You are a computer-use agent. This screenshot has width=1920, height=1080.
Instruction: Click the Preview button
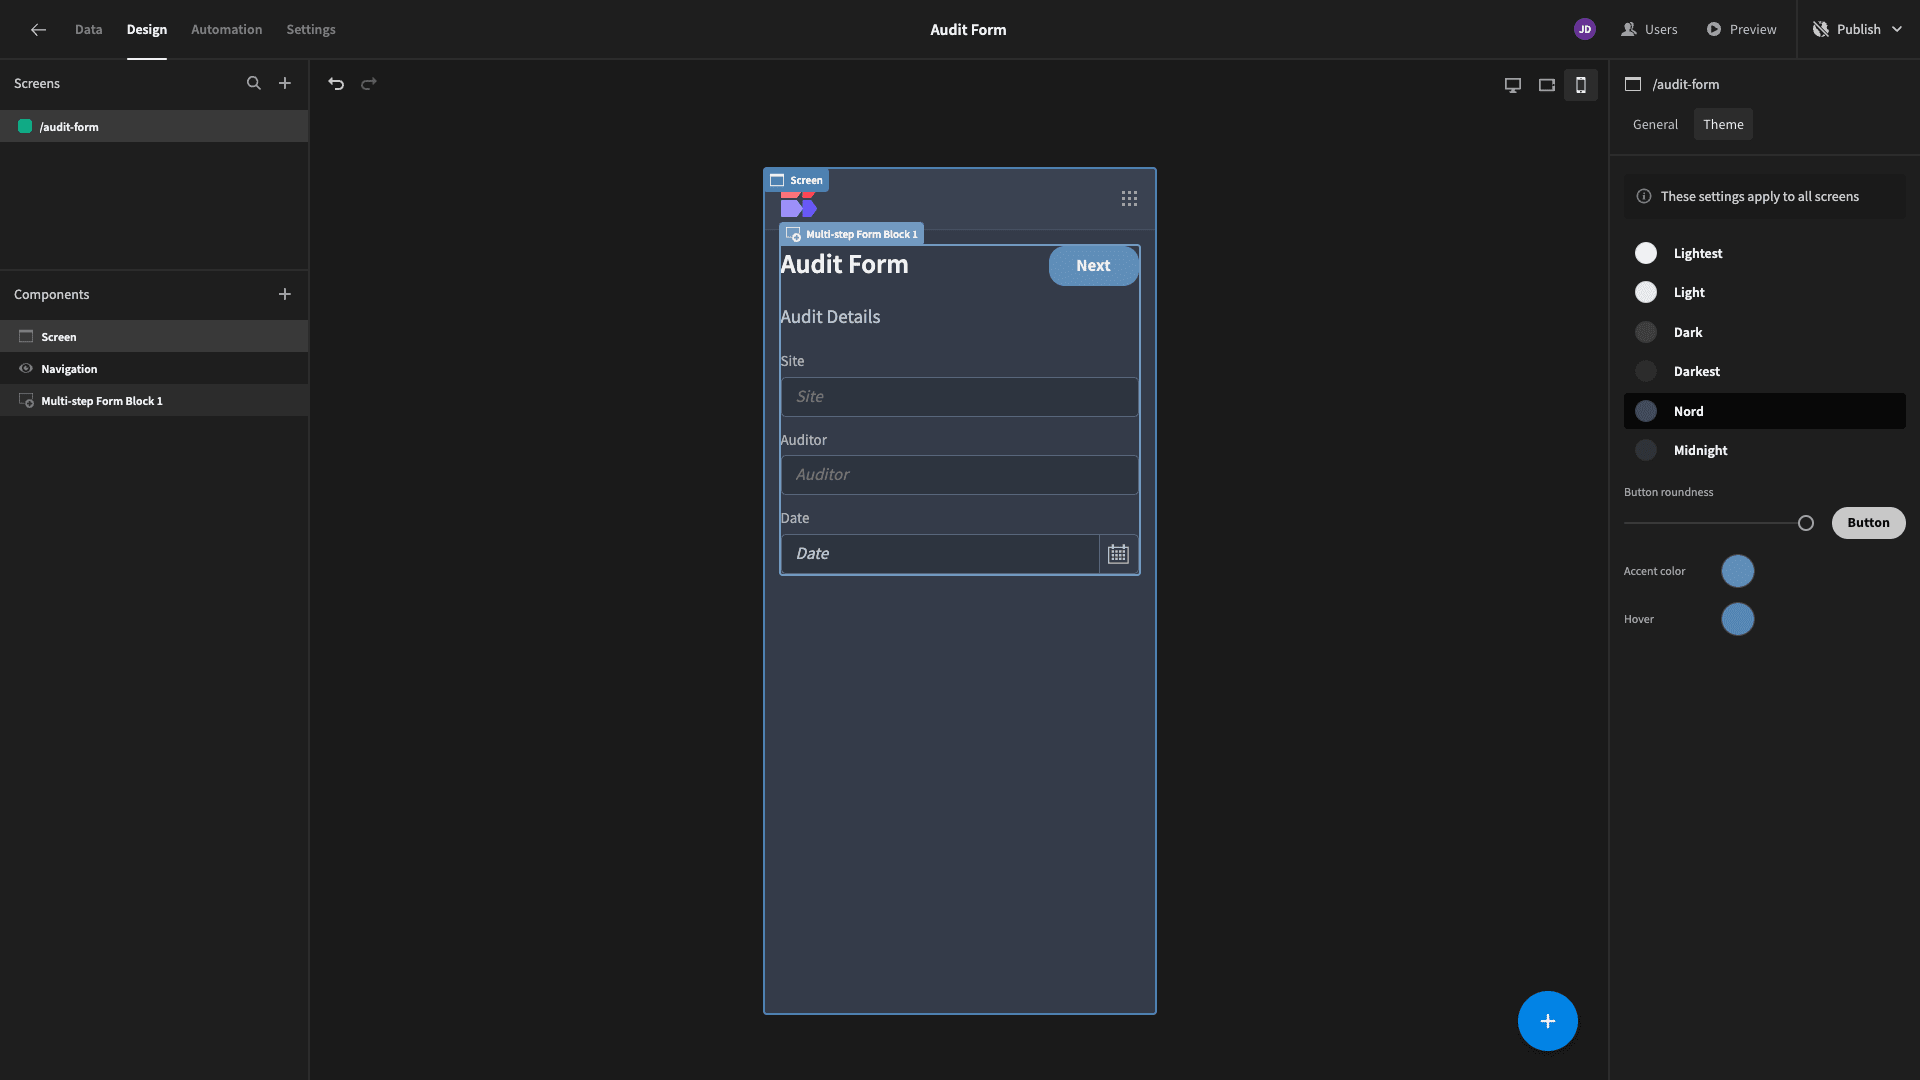(1741, 30)
